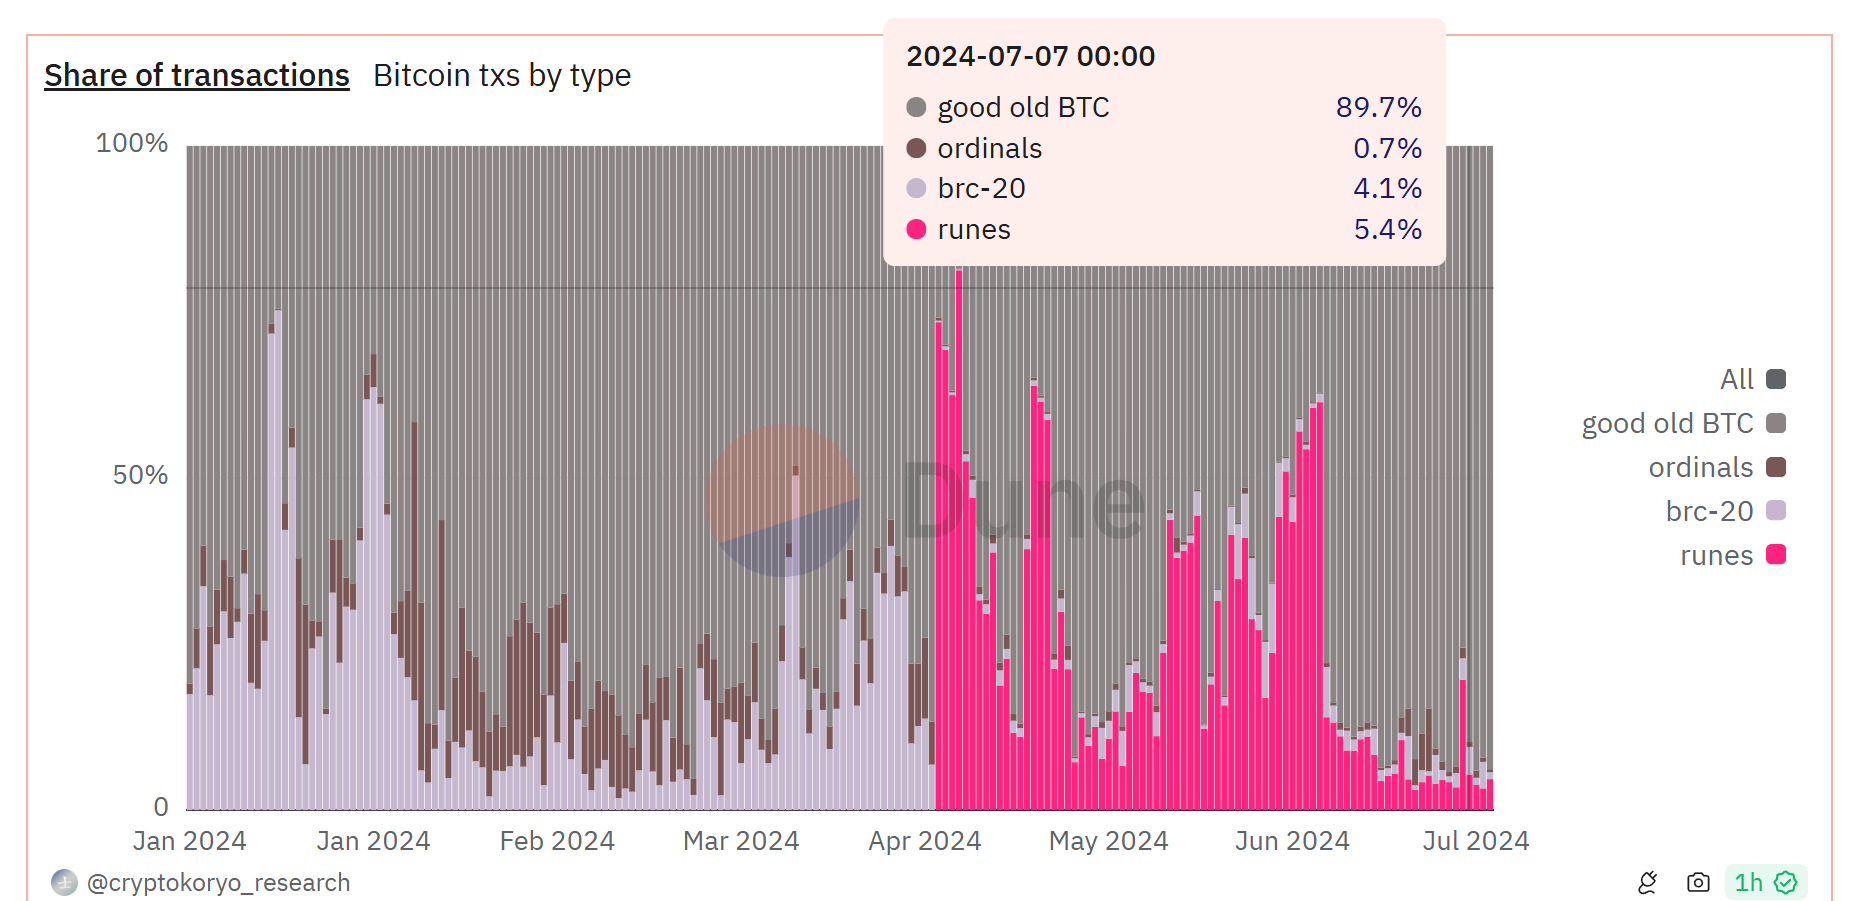Viewport: 1857px width, 901px height.
Task: Click the ordinals 0.7% tooltip value
Action: tap(1388, 148)
